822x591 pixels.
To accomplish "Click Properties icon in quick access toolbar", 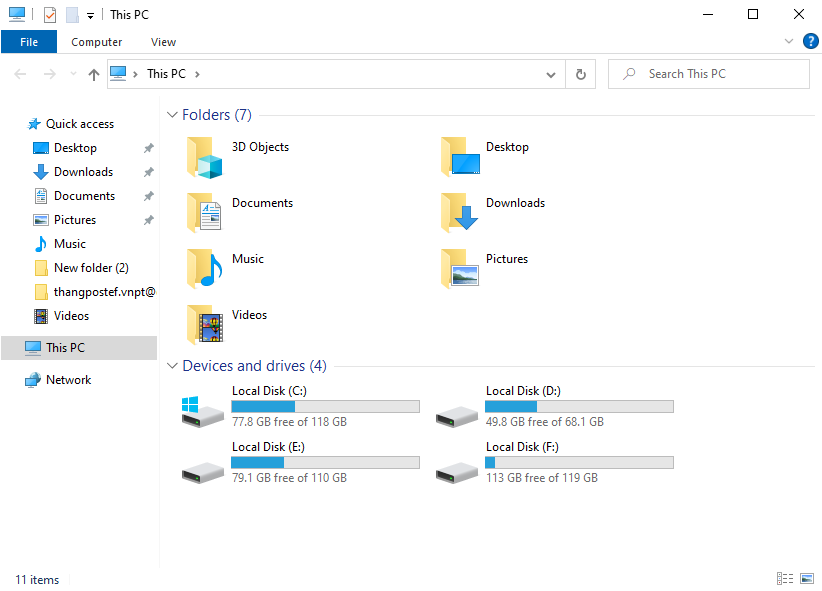I will coord(50,15).
